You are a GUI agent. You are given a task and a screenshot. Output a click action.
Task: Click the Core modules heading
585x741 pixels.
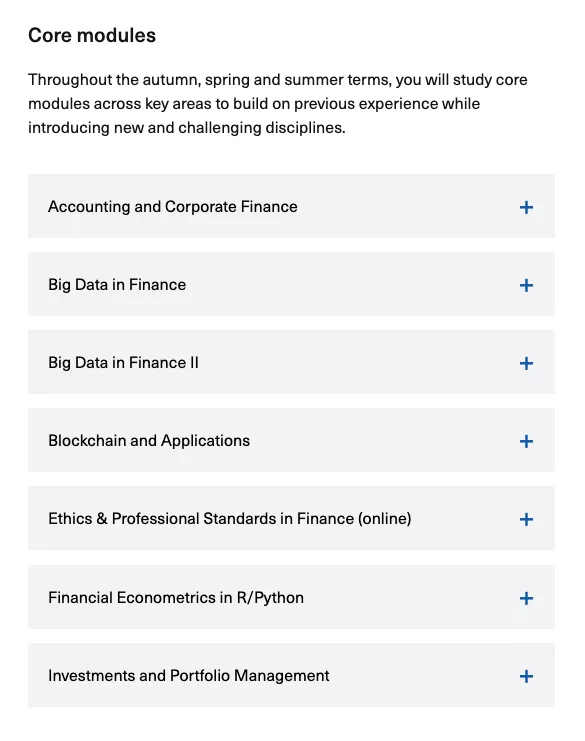pyautogui.click(x=92, y=35)
